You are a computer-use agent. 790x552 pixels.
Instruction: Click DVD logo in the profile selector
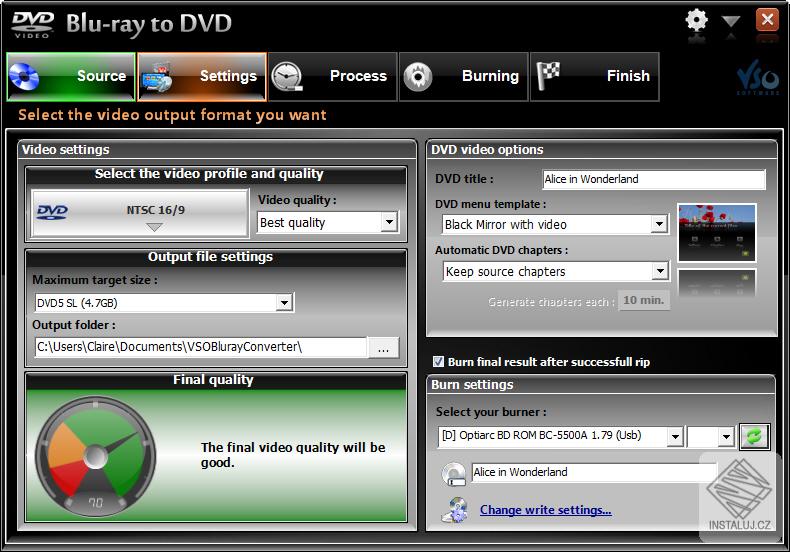point(52,212)
